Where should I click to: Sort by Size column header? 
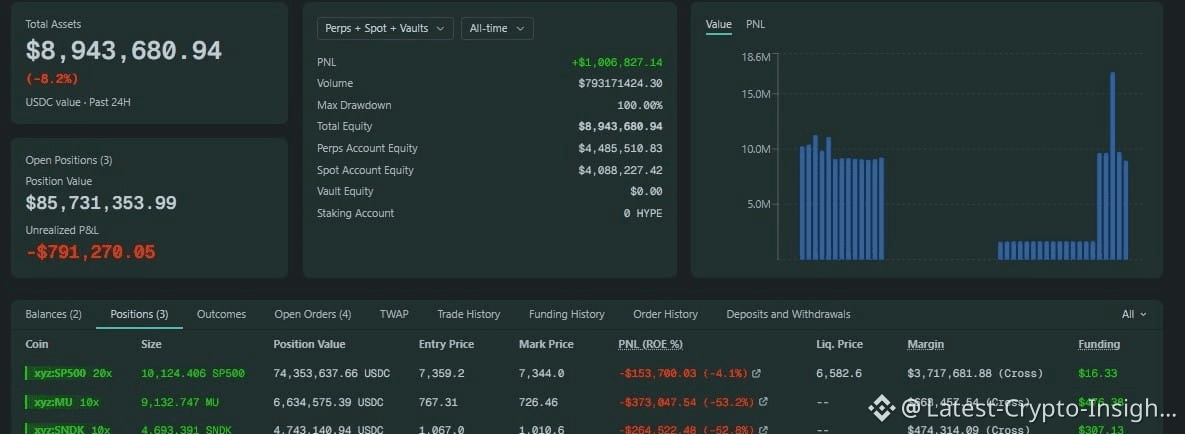tap(151, 344)
